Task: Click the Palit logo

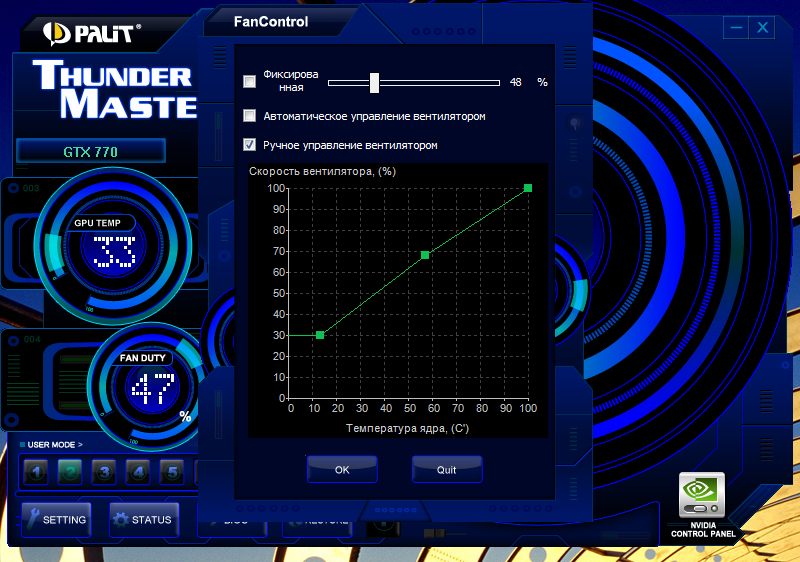Action: click(92, 34)
